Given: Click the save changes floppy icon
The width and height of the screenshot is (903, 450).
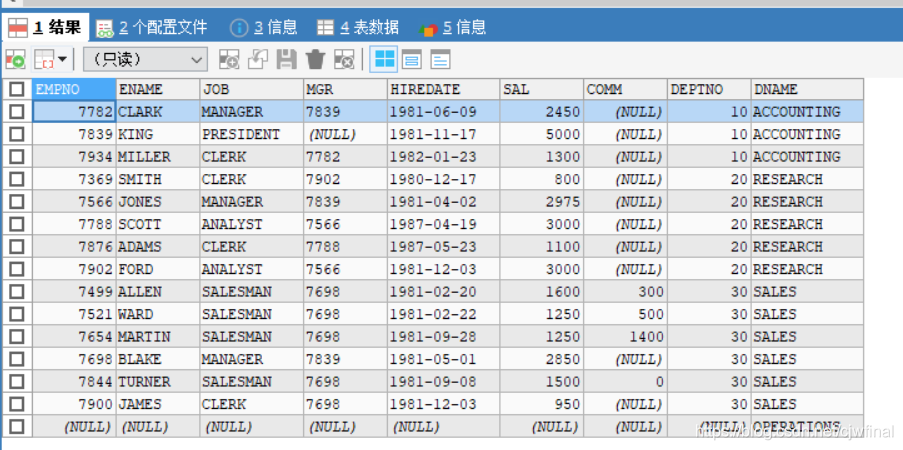Looking at the screenshot, I should [286, 59].
